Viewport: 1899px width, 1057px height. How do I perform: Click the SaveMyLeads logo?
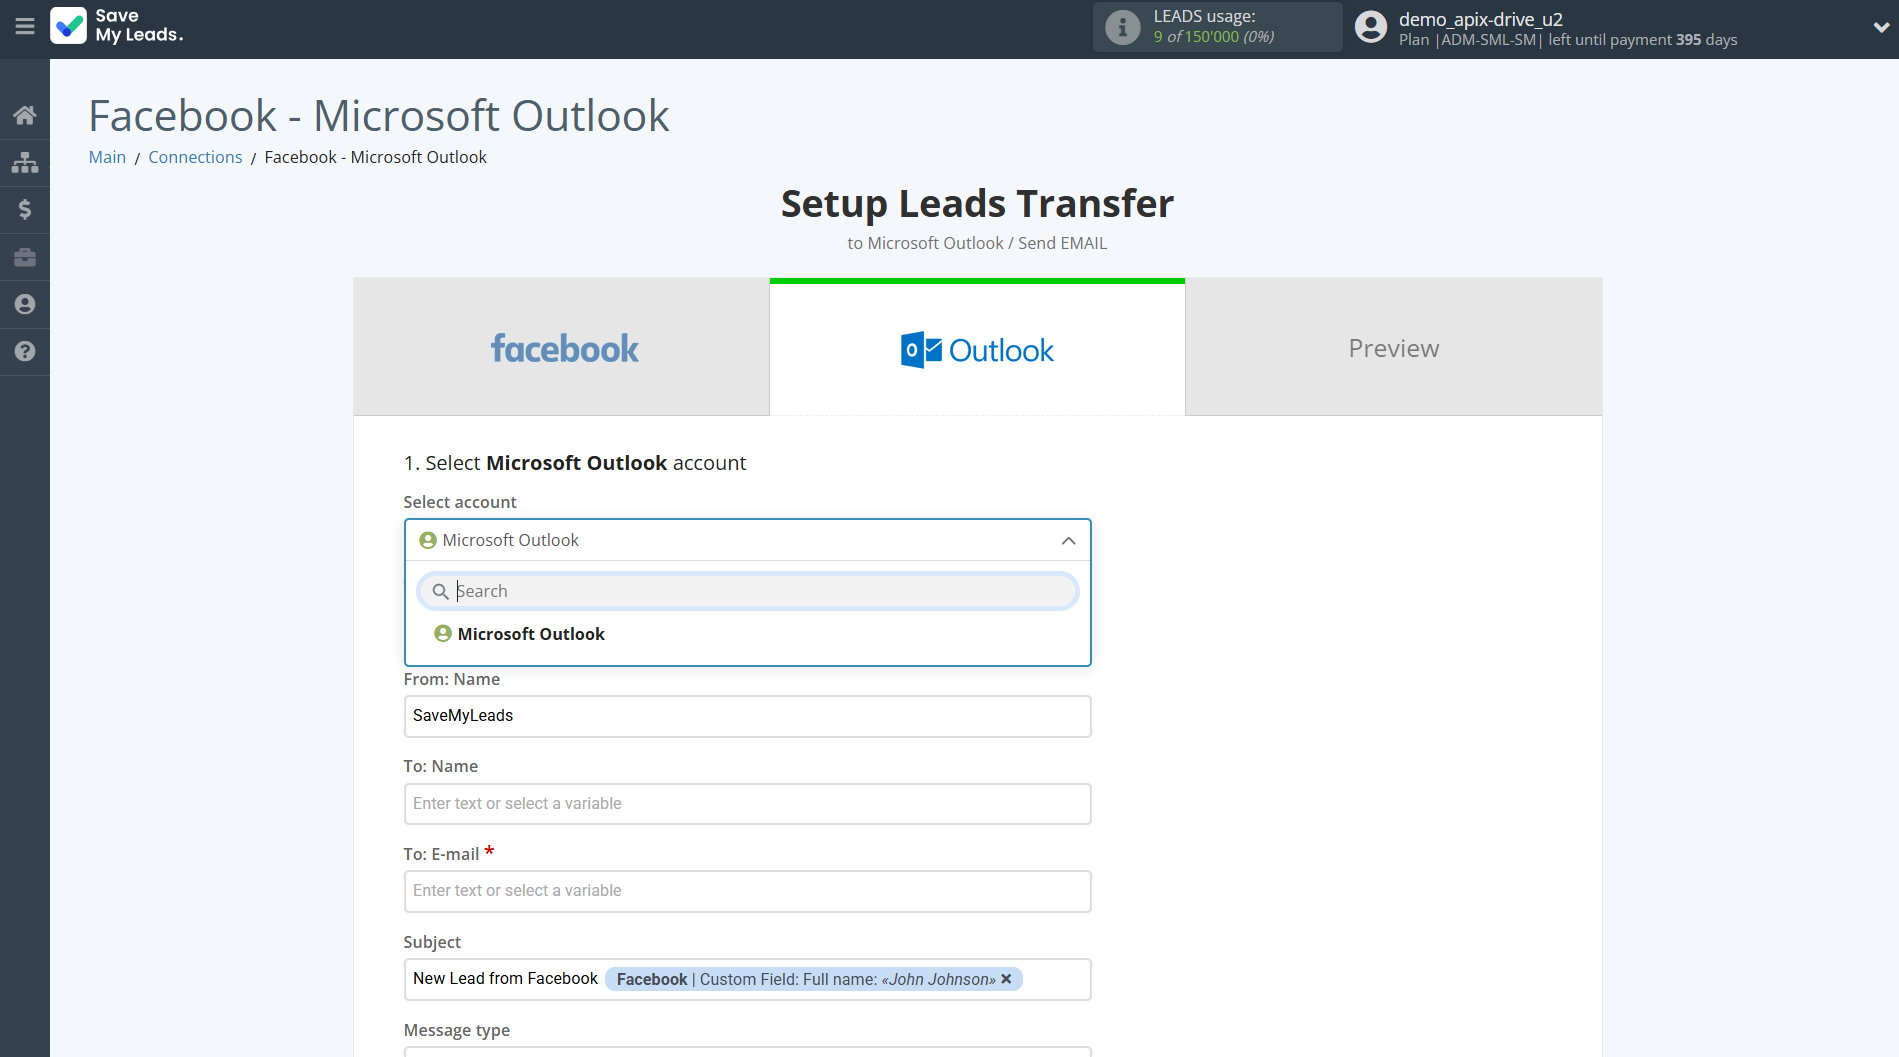(116, 27)
